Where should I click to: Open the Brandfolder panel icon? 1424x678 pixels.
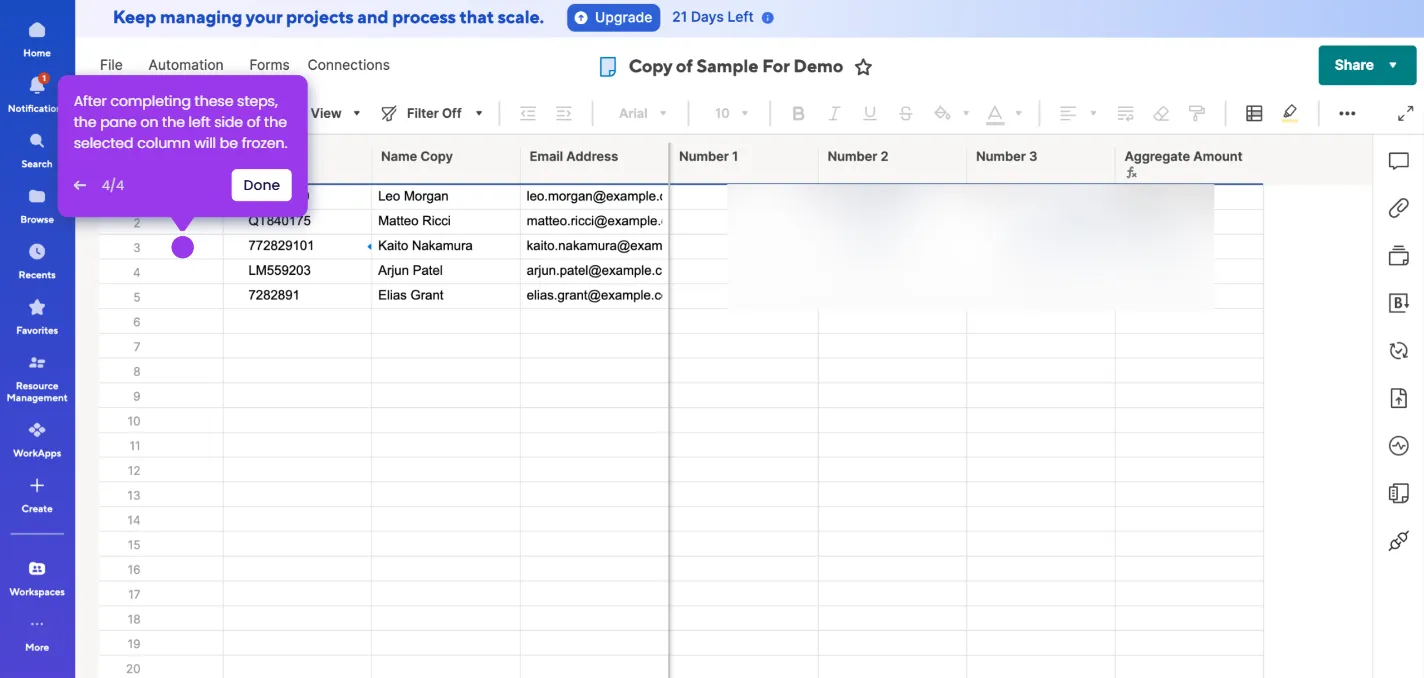1399,303
